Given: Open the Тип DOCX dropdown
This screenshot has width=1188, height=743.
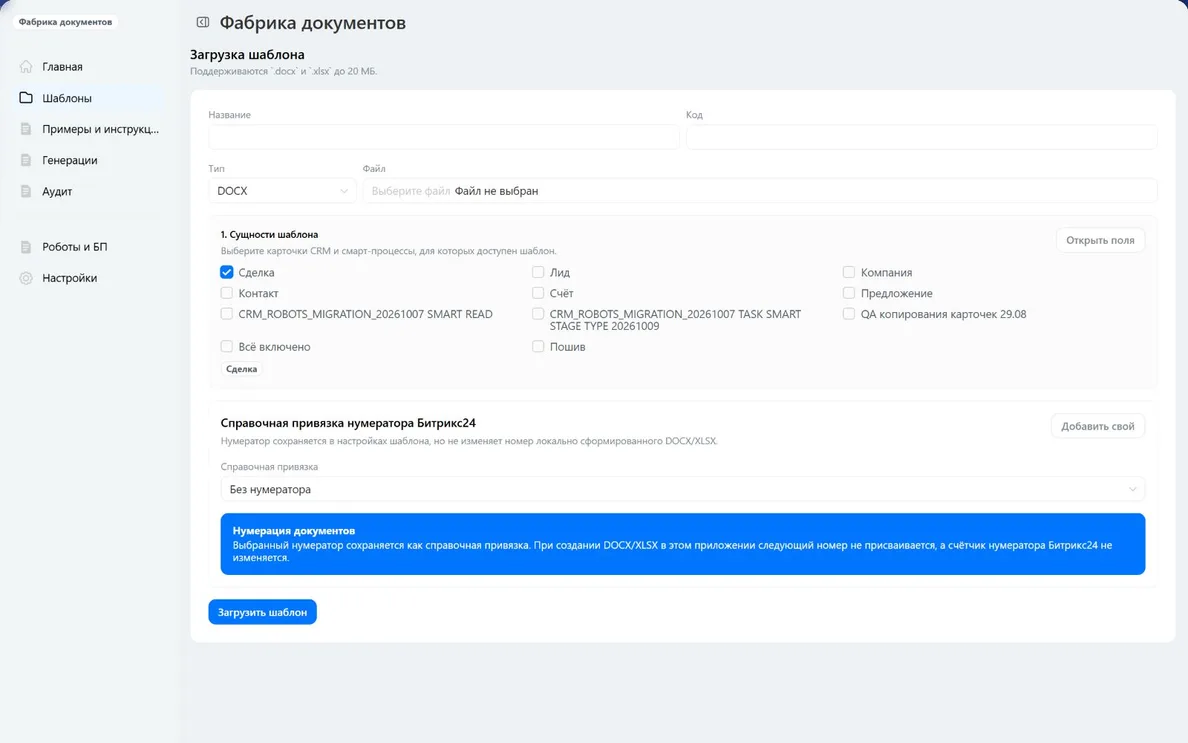Looking at the screenshot, I should coord(282,191).
